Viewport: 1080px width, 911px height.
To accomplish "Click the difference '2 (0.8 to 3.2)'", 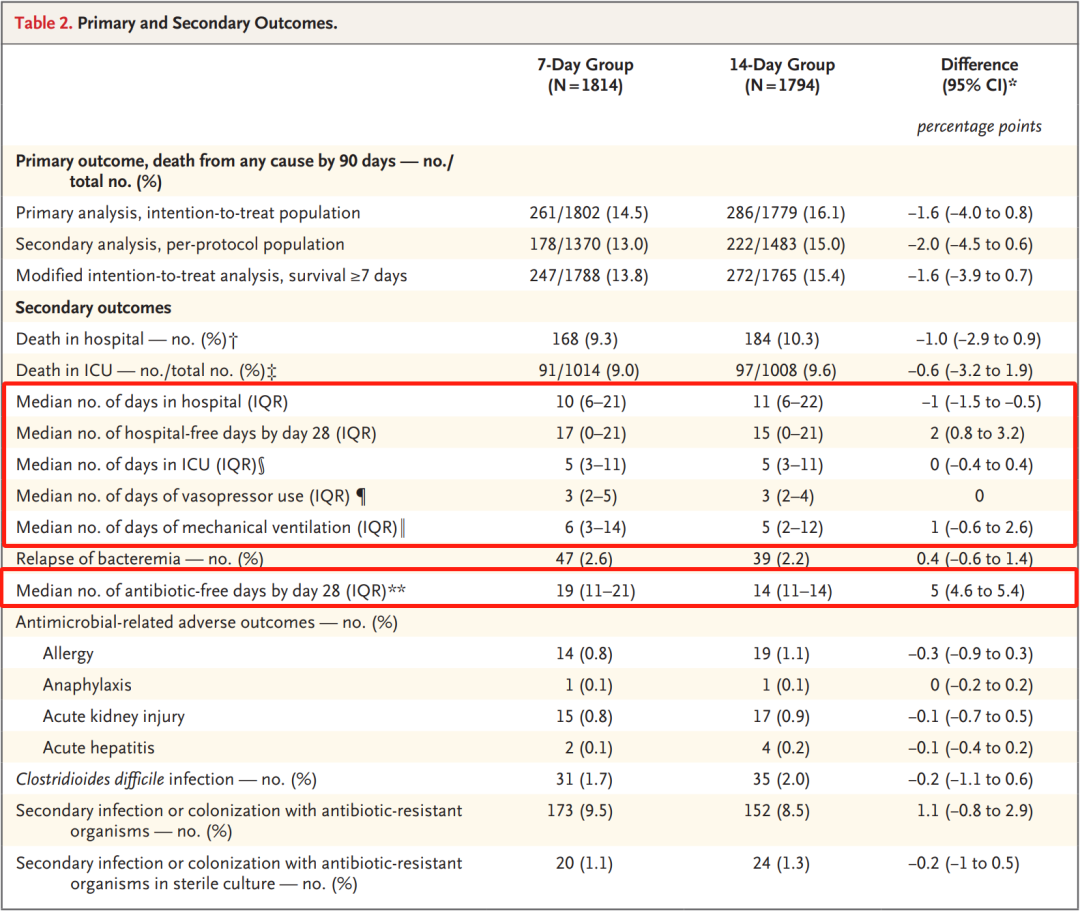I will [x=977, y=433].
